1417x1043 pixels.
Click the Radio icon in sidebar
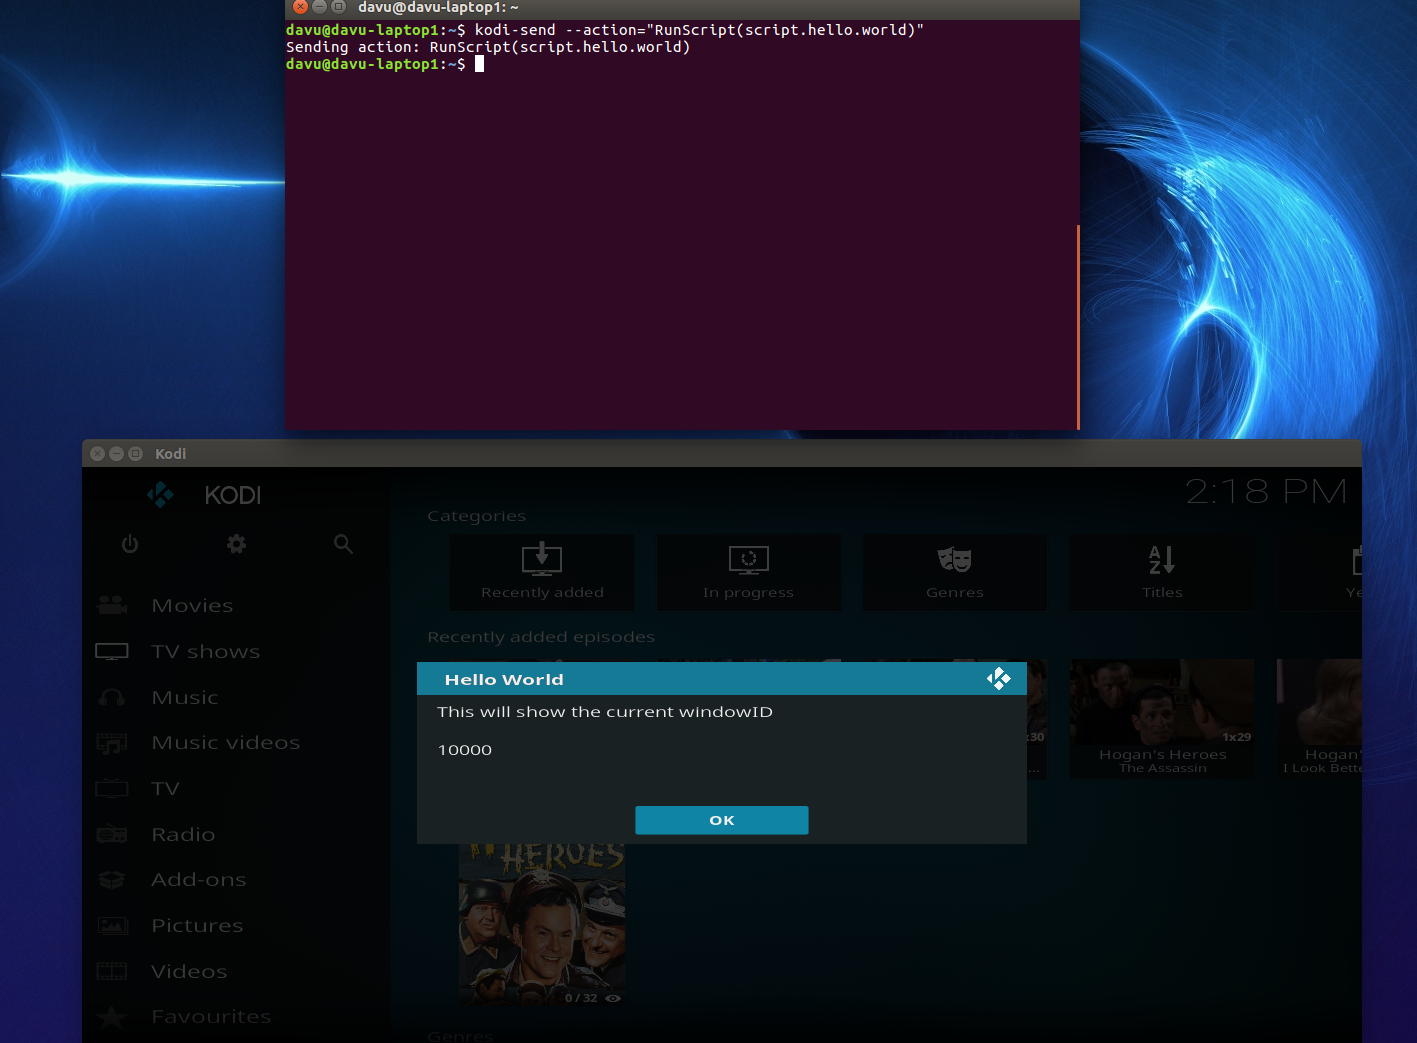tap(112, 834)
